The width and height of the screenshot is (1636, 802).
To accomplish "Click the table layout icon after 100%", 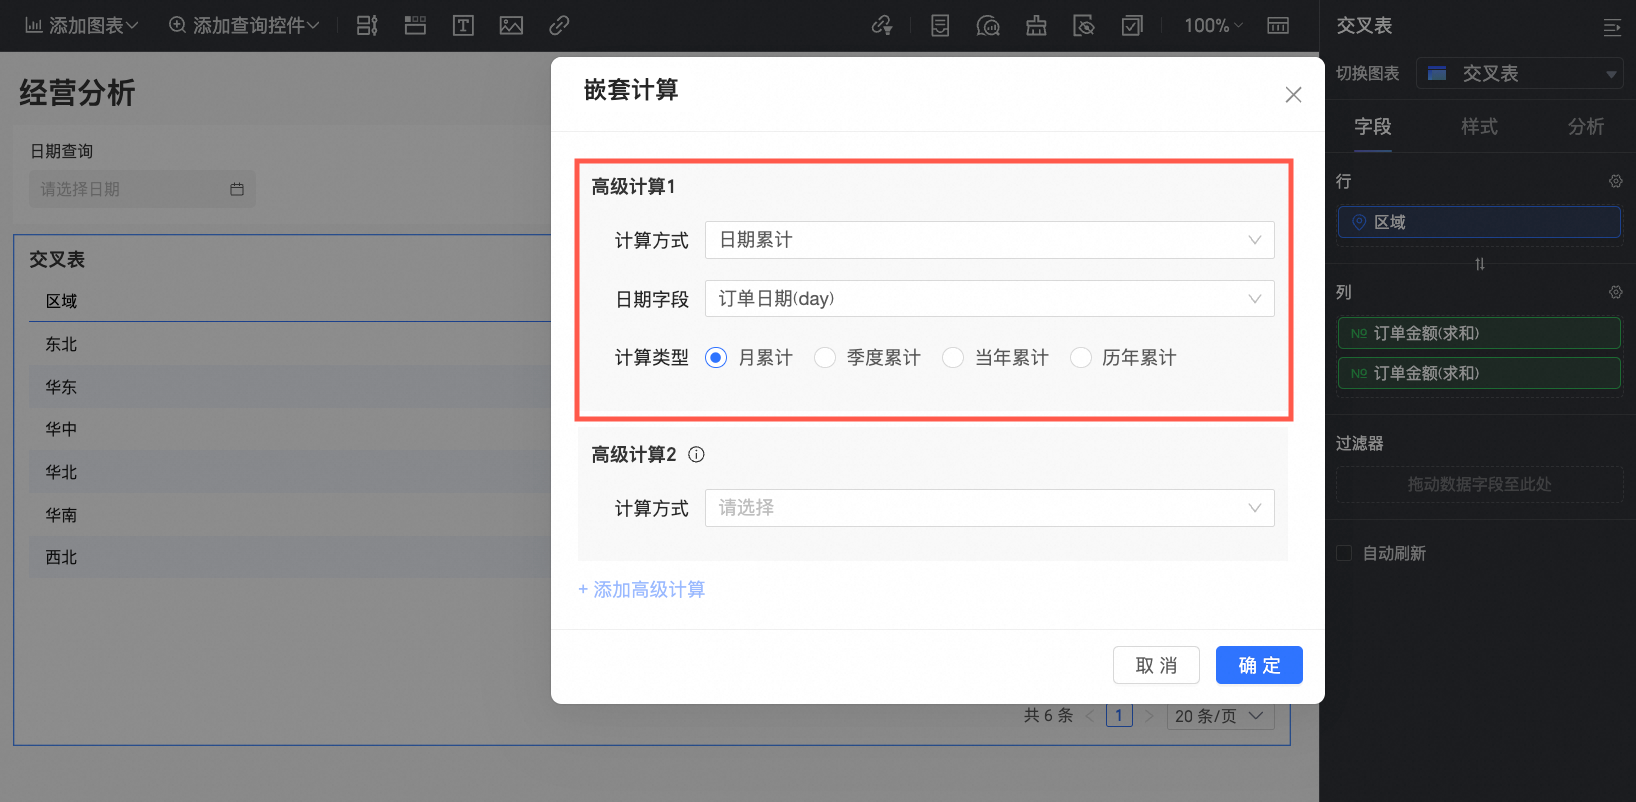I will click(x=1278, y=25).
